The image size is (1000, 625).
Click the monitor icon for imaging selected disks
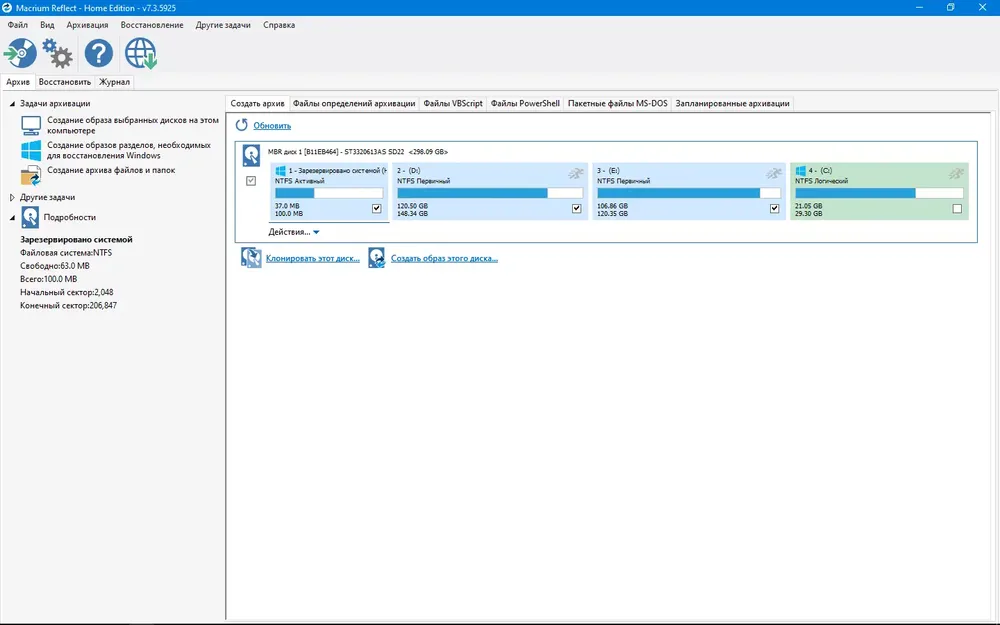[31, 125]
